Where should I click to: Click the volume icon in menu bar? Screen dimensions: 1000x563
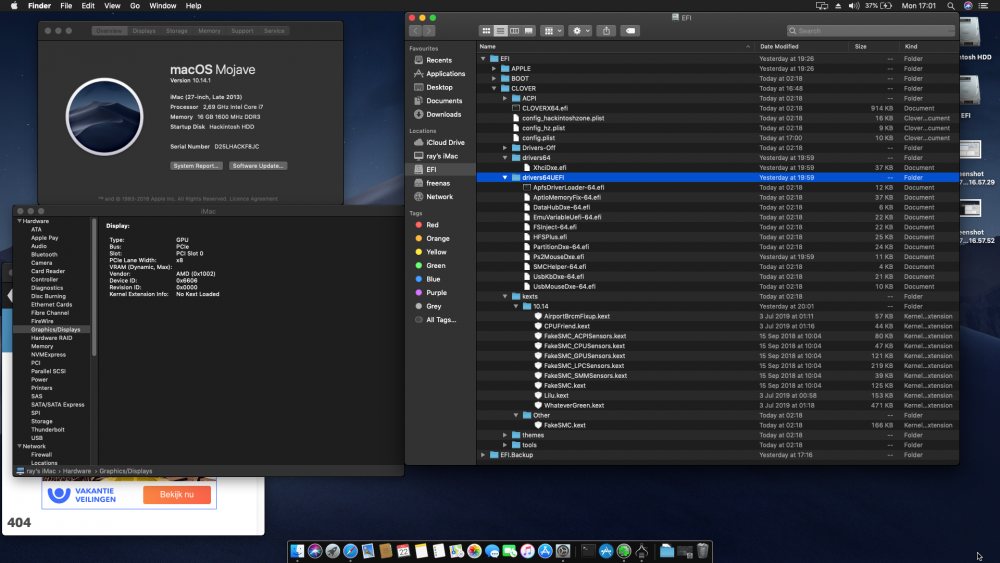pos(854,6)
